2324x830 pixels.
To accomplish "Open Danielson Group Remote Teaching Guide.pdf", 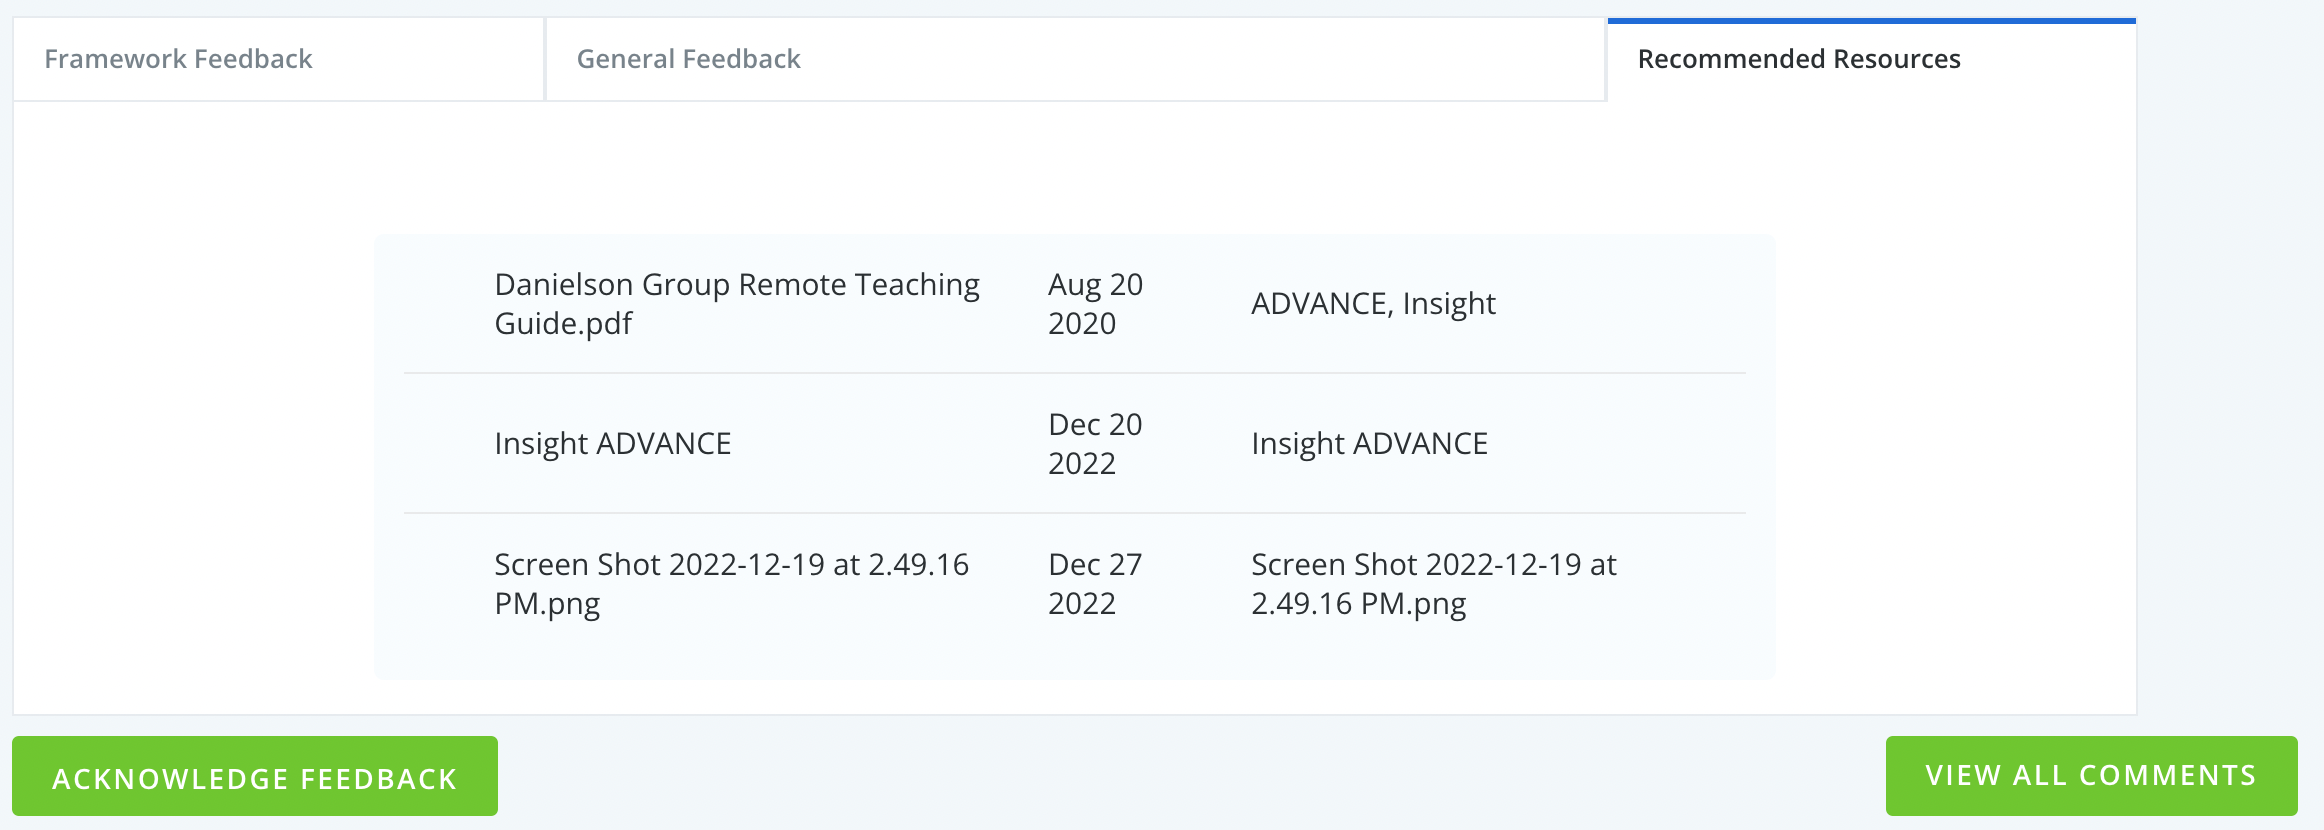I will pyautogui.click(x=736, y=285).
